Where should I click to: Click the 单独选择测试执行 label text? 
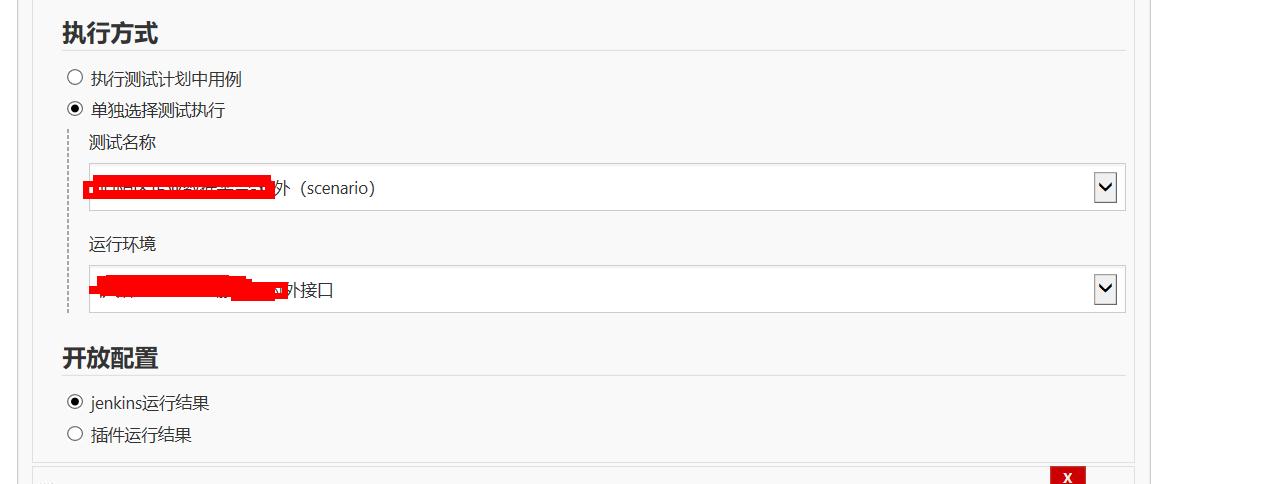(157, 110)
